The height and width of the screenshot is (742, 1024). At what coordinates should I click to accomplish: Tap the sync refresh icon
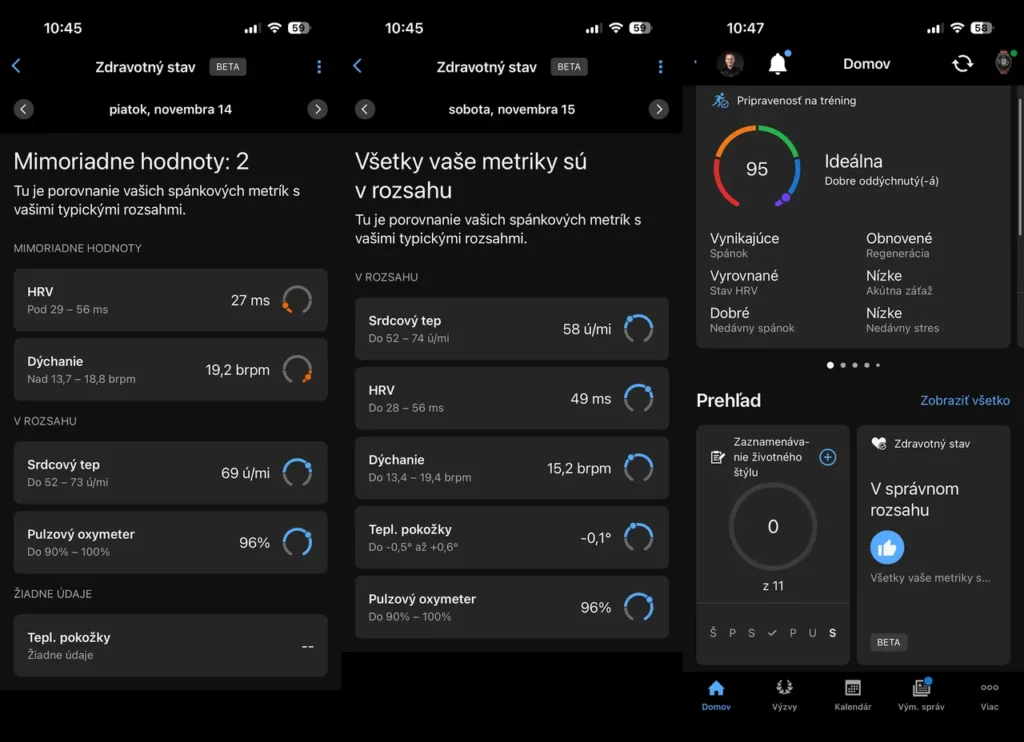962,62
